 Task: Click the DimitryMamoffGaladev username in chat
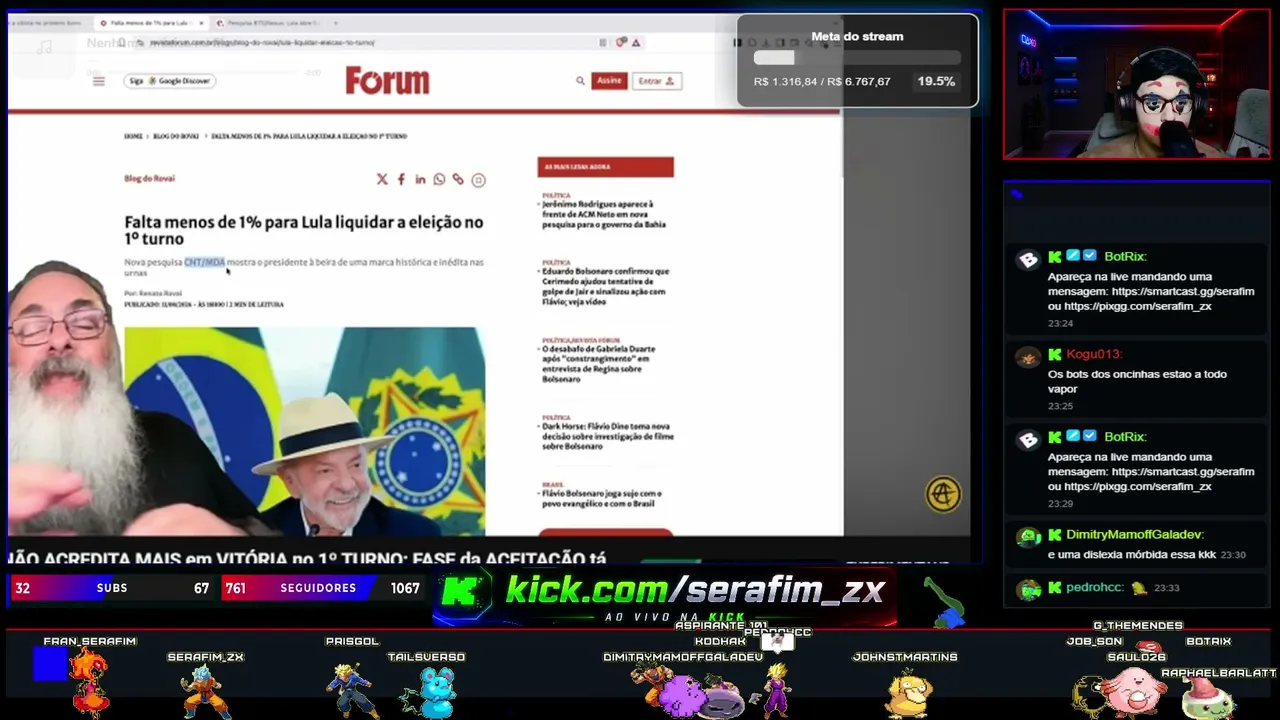tap(1135, 535)
